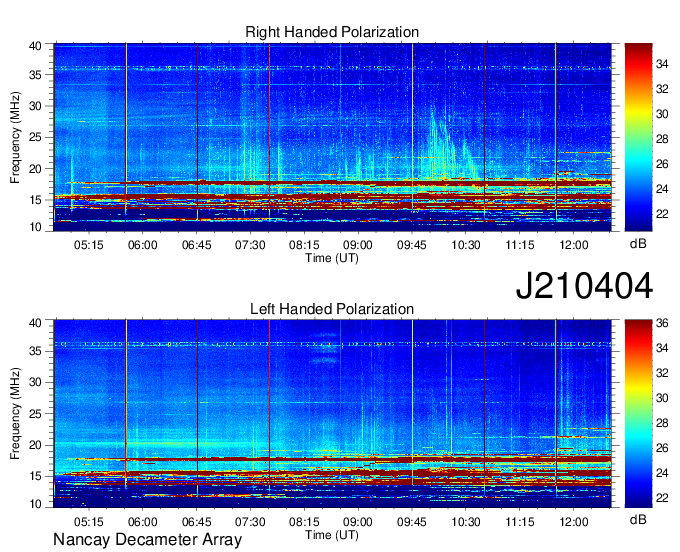680x552 pixels.
Task: Click 07:30 time tick under left-handed plot
Action: click(250, 522)
